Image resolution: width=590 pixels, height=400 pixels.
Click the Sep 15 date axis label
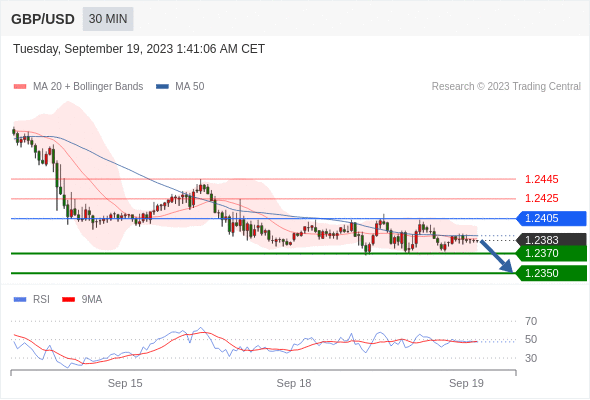point(125,383)
